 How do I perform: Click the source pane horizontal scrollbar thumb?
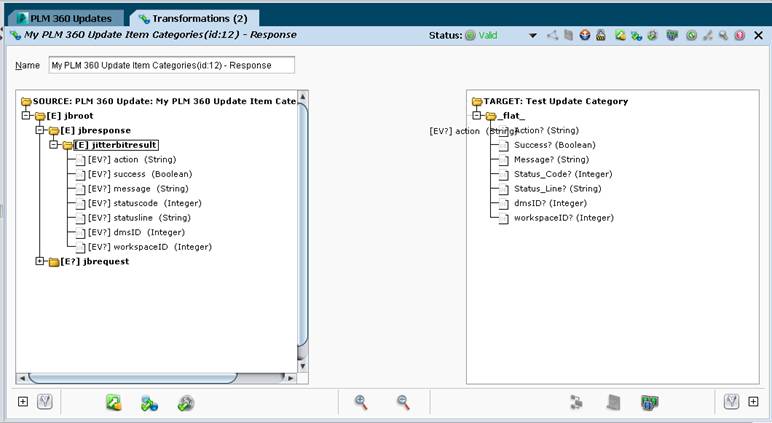133,378
